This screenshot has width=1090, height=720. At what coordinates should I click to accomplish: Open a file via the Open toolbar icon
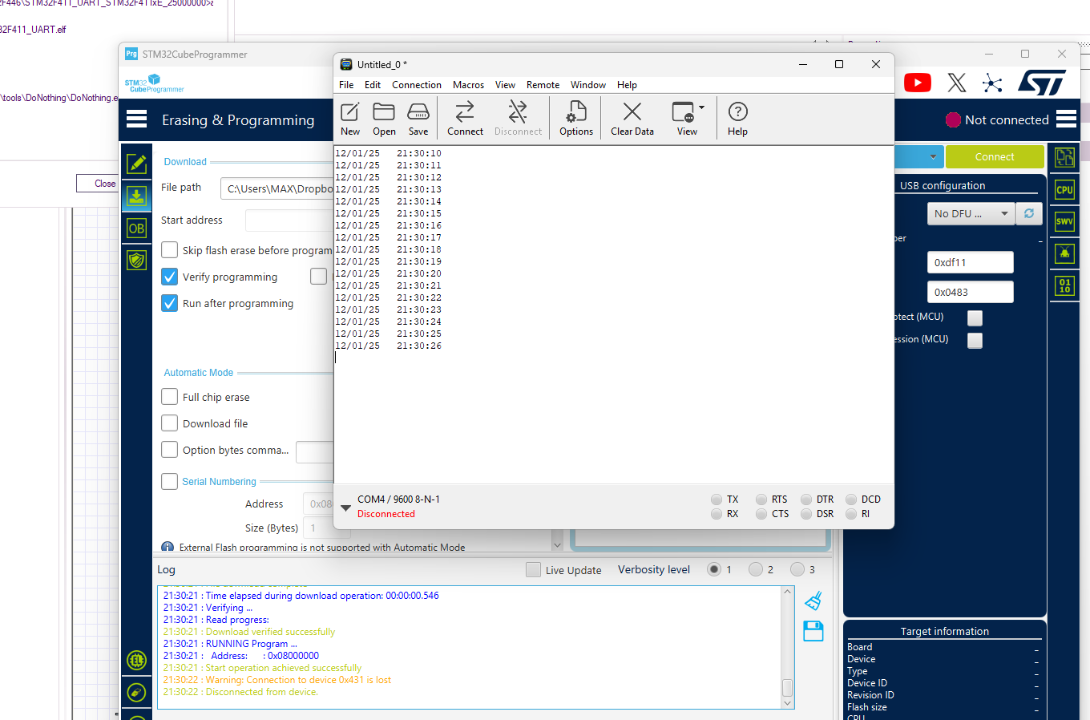point(384,119)
